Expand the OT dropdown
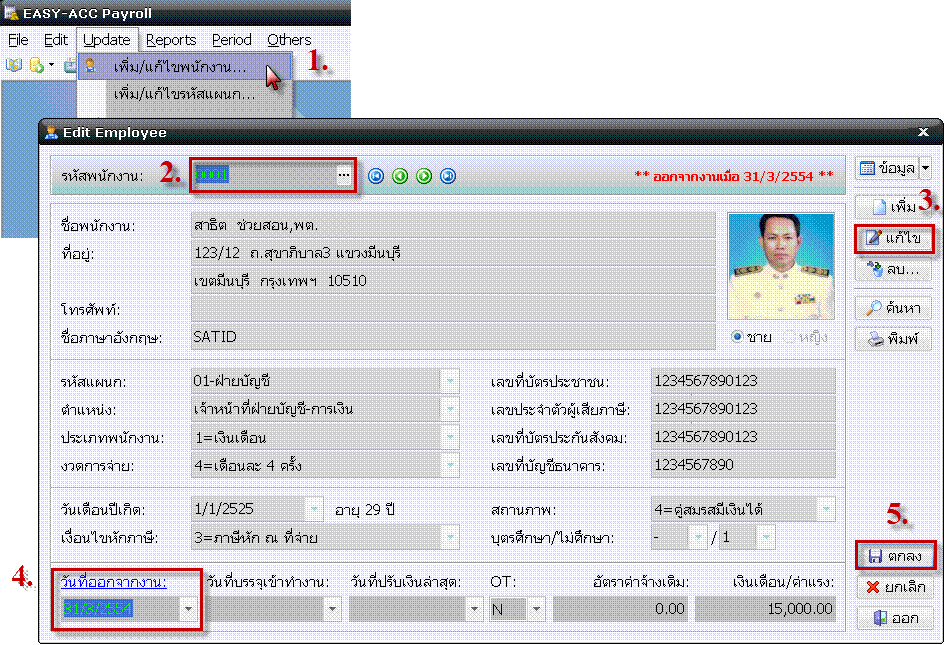 tap(536, 608)
